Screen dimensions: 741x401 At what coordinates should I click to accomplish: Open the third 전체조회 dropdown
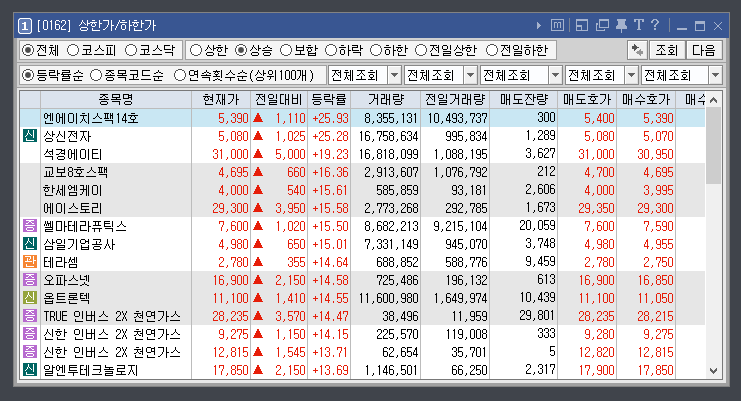(x=521, y=75)
